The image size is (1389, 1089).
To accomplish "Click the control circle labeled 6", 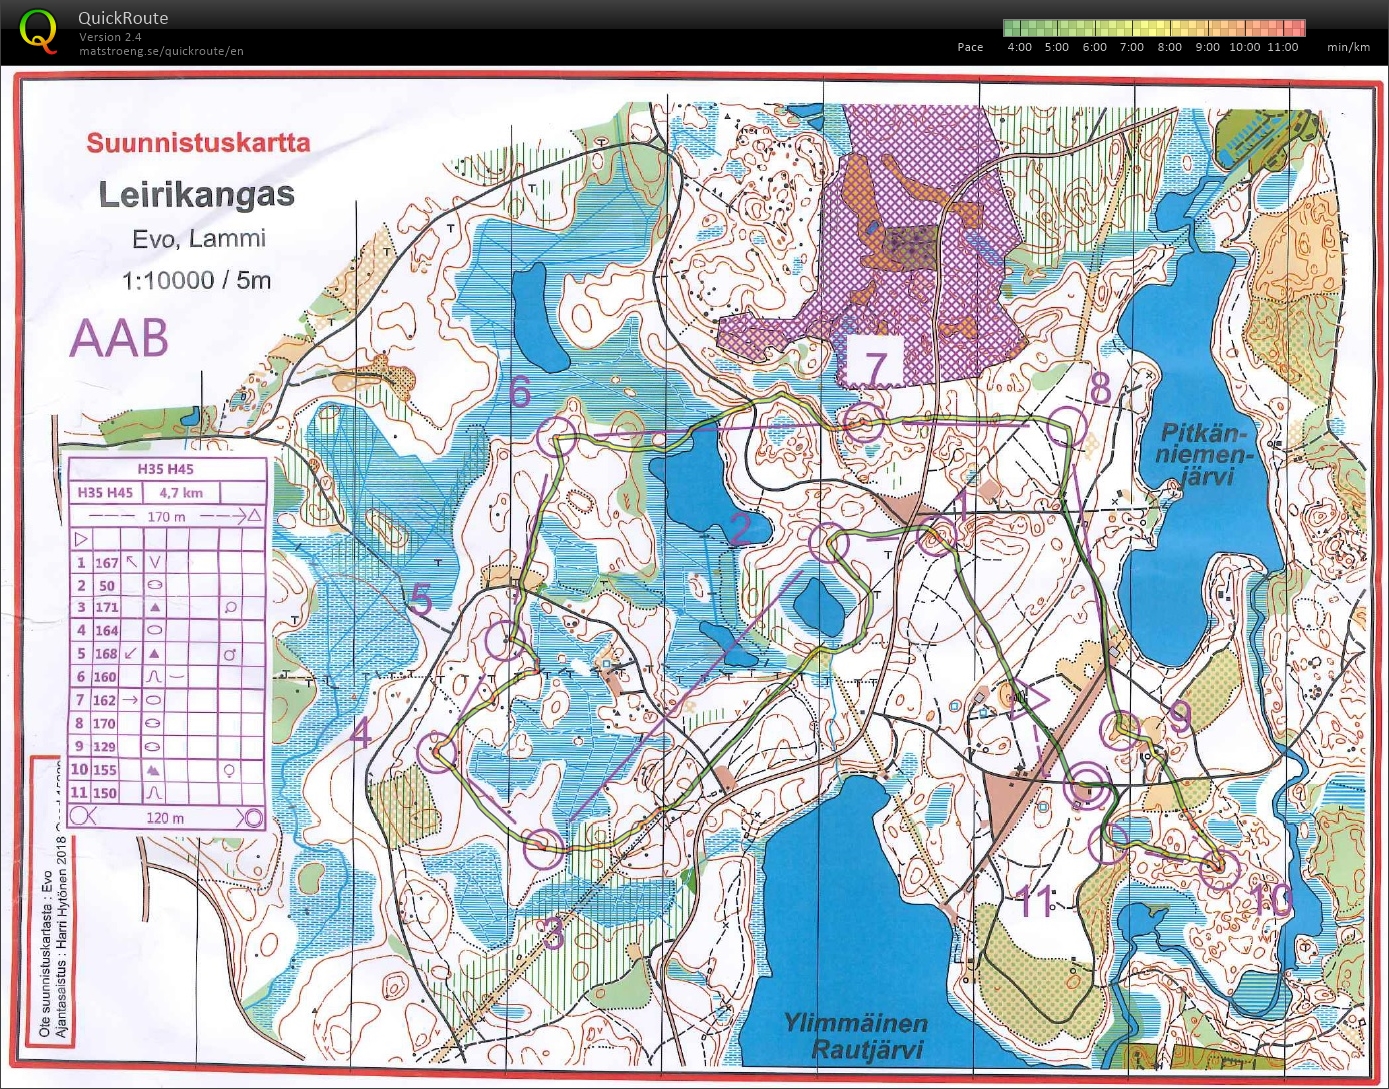I will (x=557, y=437).
